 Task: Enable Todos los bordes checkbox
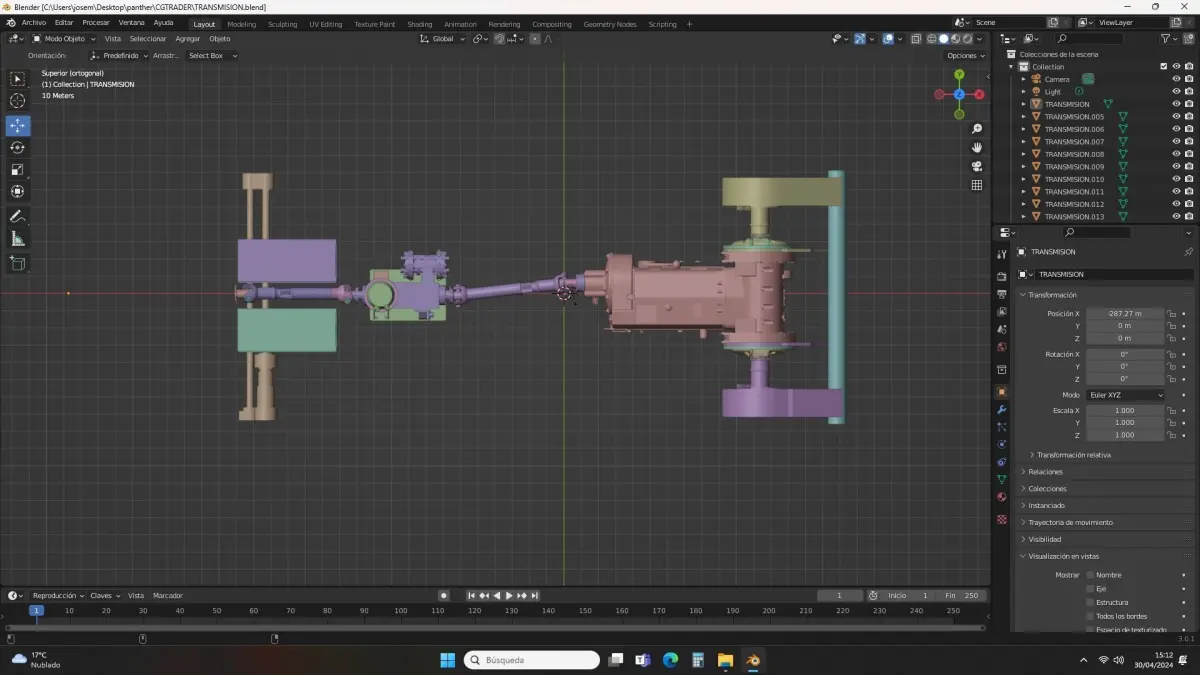coord(1090,616)
